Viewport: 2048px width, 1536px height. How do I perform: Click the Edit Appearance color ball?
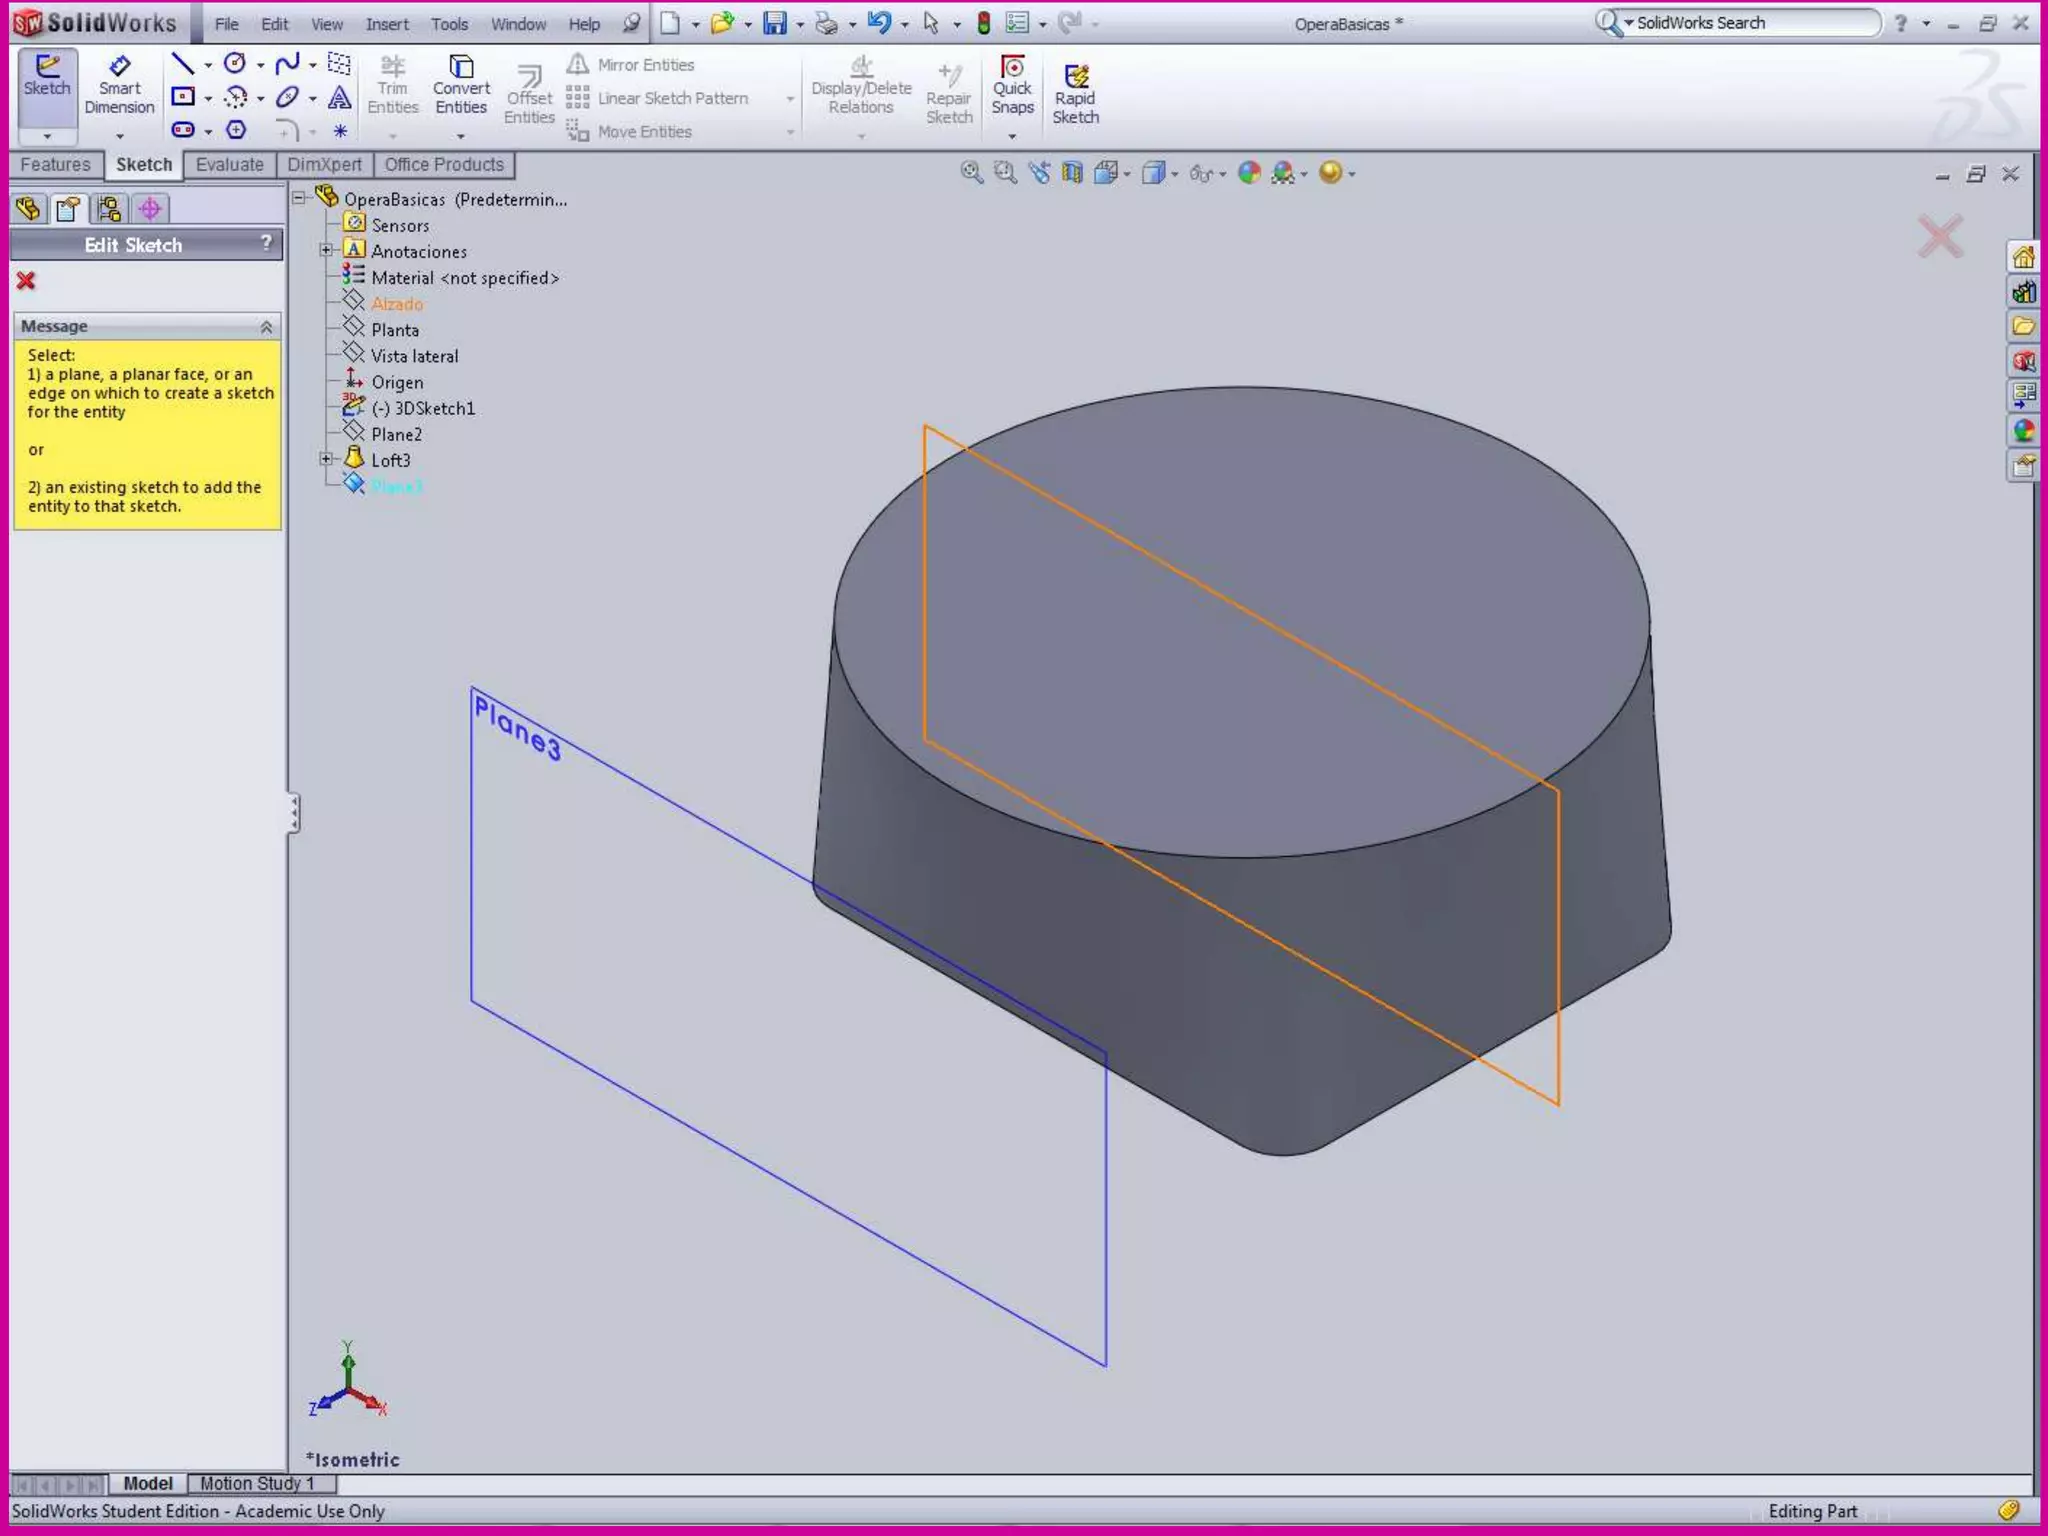click(1249, 173)
